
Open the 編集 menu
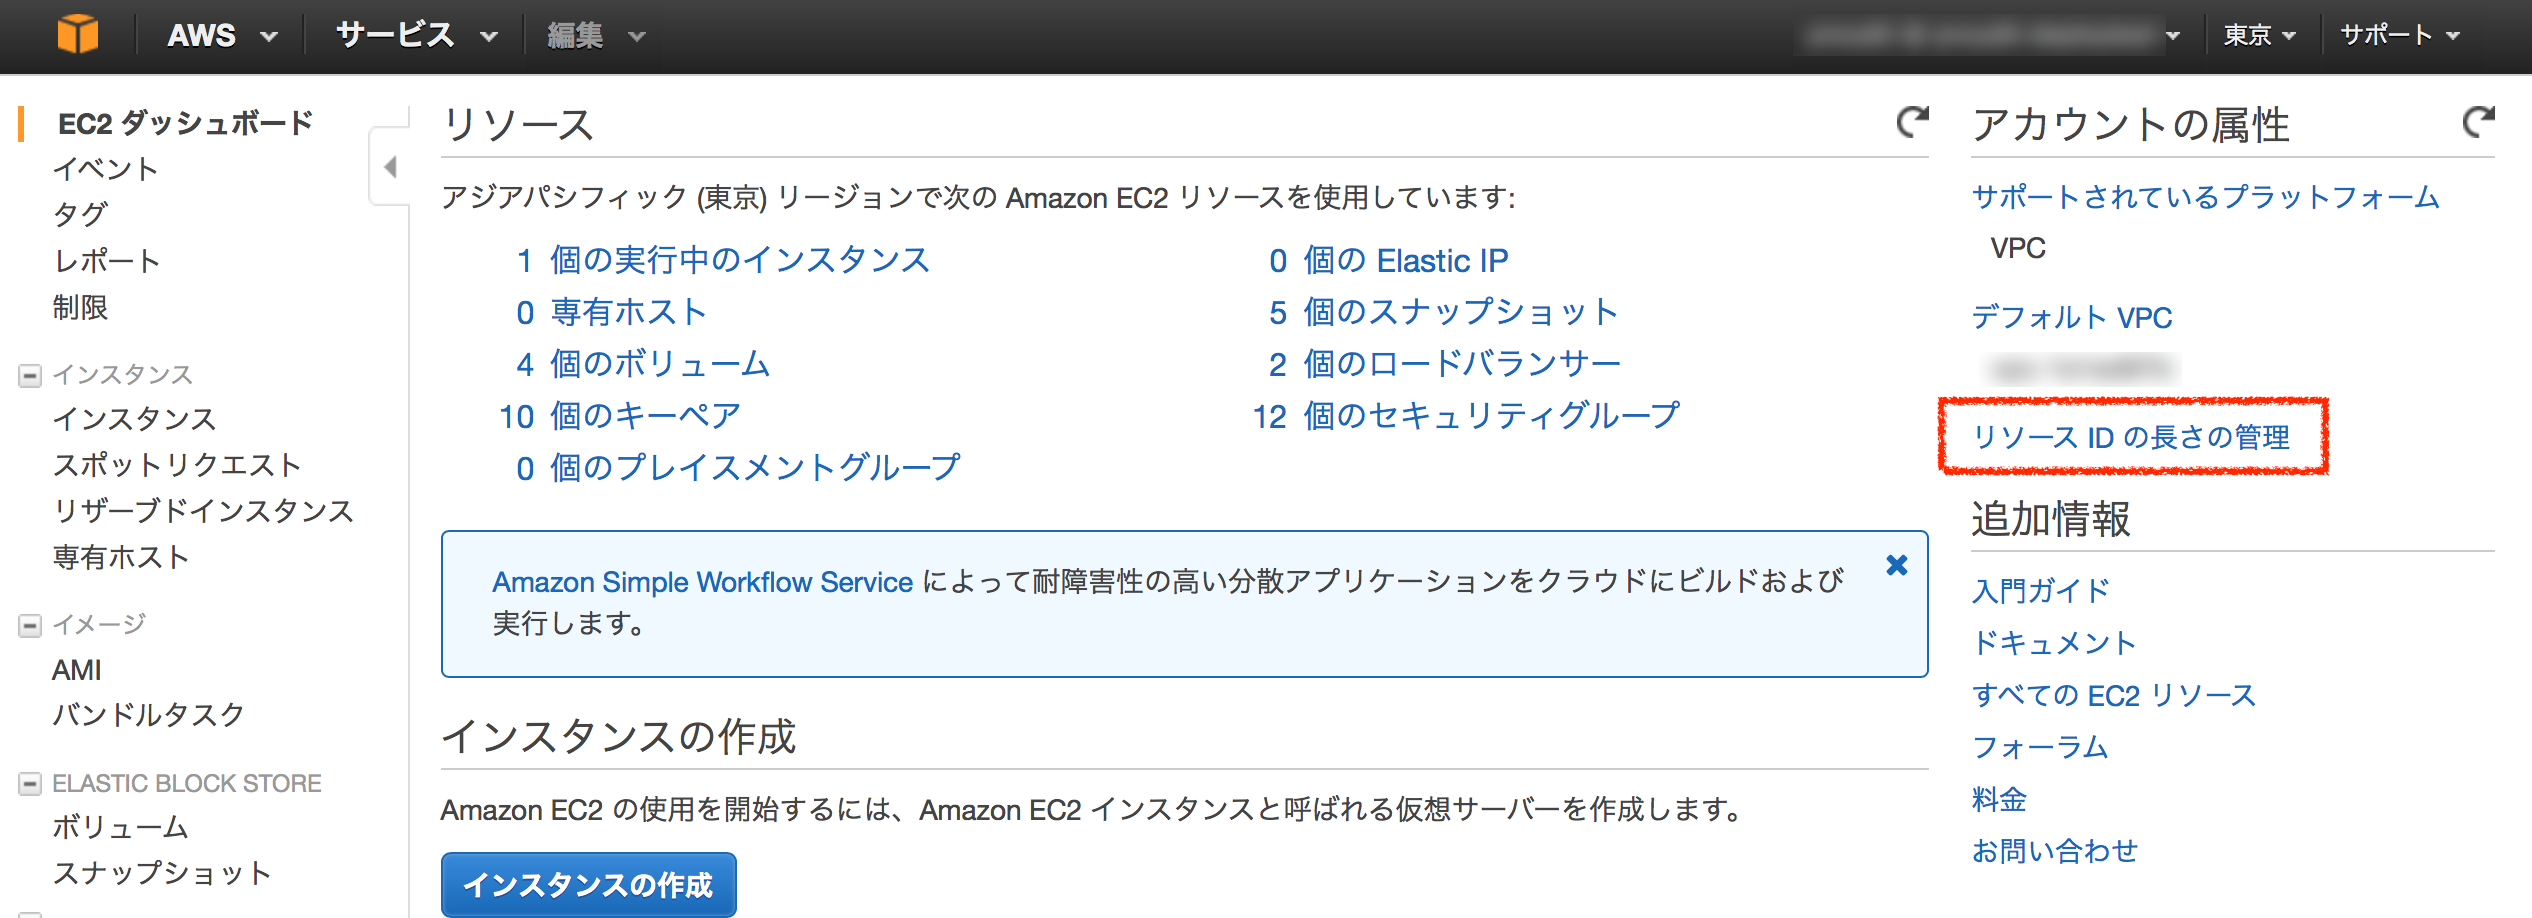(x=595, y=36)
